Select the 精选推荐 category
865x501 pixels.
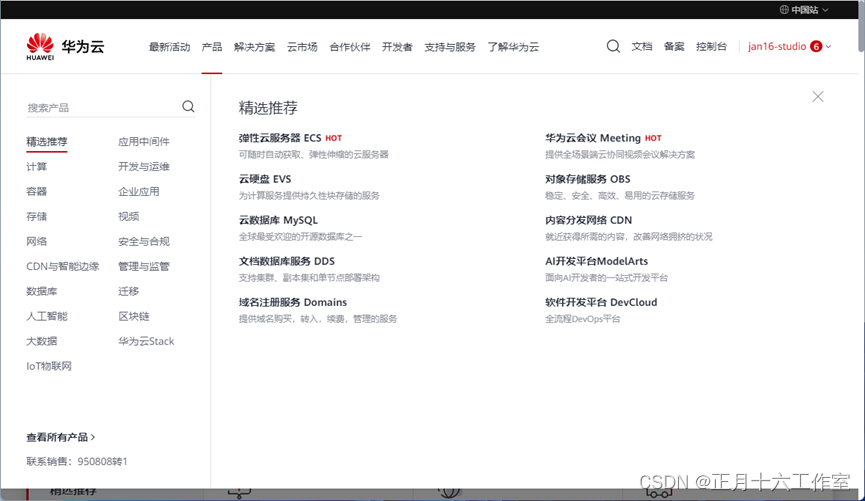47,142
